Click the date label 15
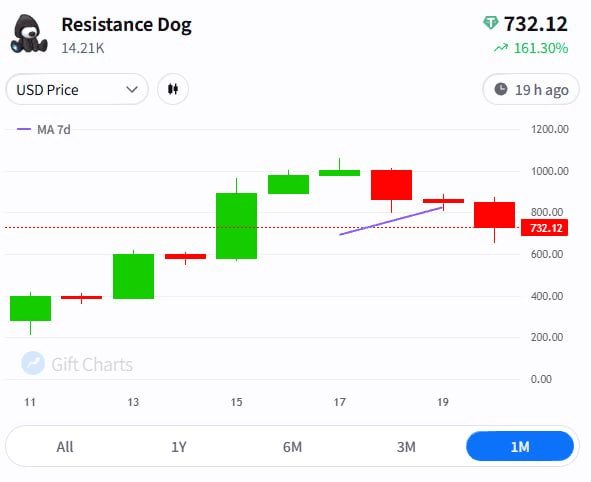The image size is (591, 482). tap(236, 402)
